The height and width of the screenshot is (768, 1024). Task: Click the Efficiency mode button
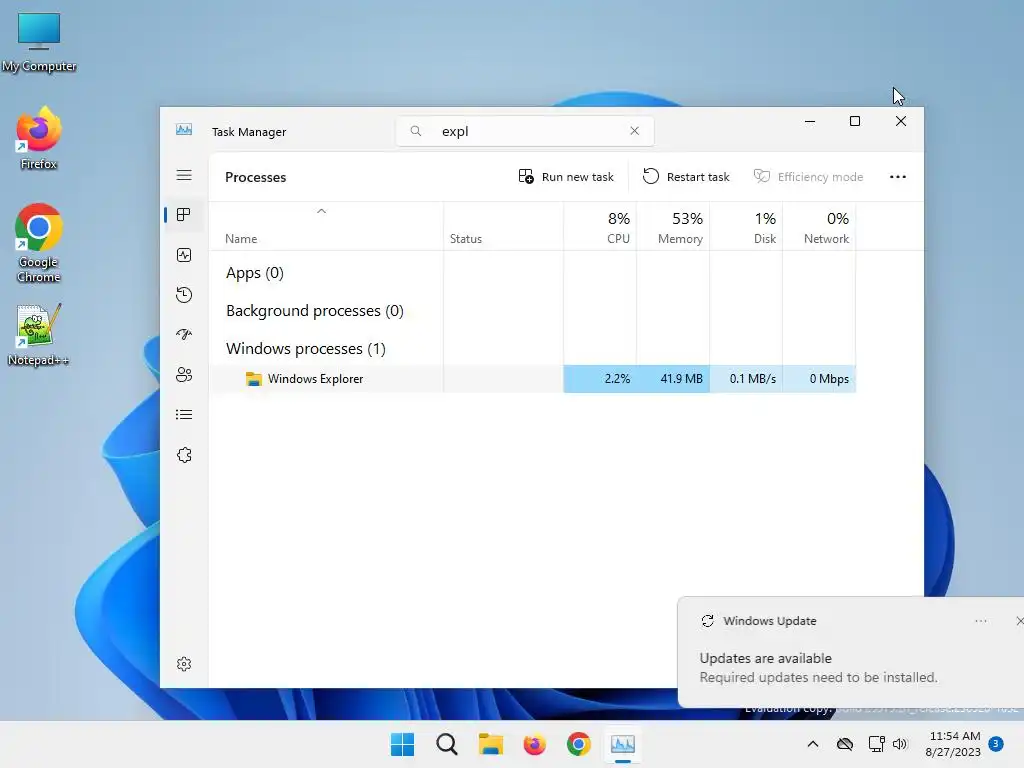coord(808,176)
